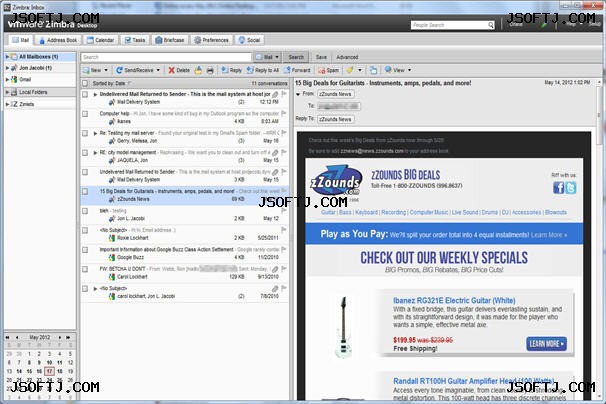Viewport: 606px width, 404px height.
Task: Check the Google Buzz message checkbox
Action: tap(85, 250)
